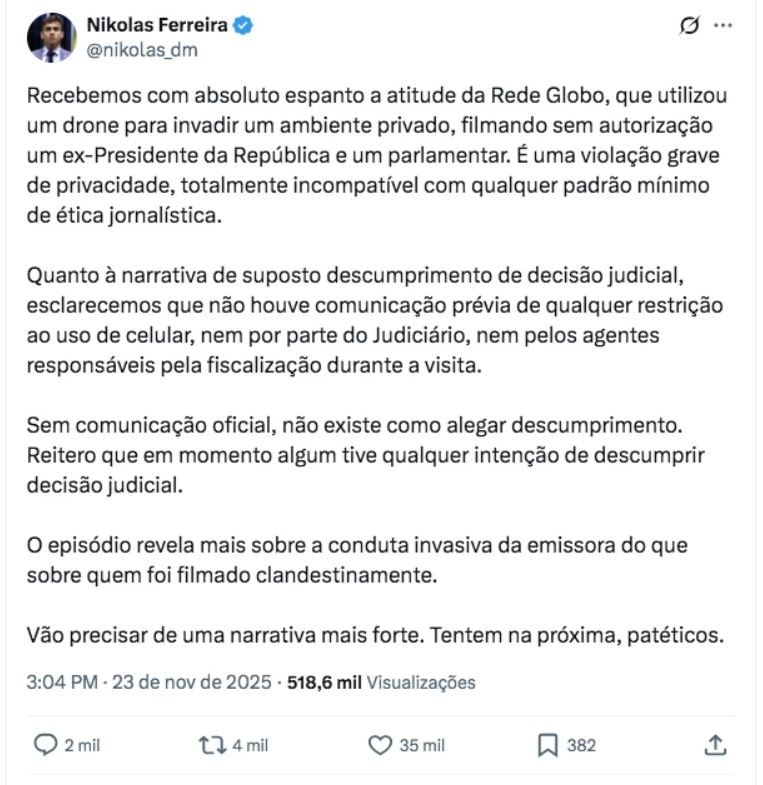
Task: Click the 2 mil replies count
Action: click(x=82, y=745)
